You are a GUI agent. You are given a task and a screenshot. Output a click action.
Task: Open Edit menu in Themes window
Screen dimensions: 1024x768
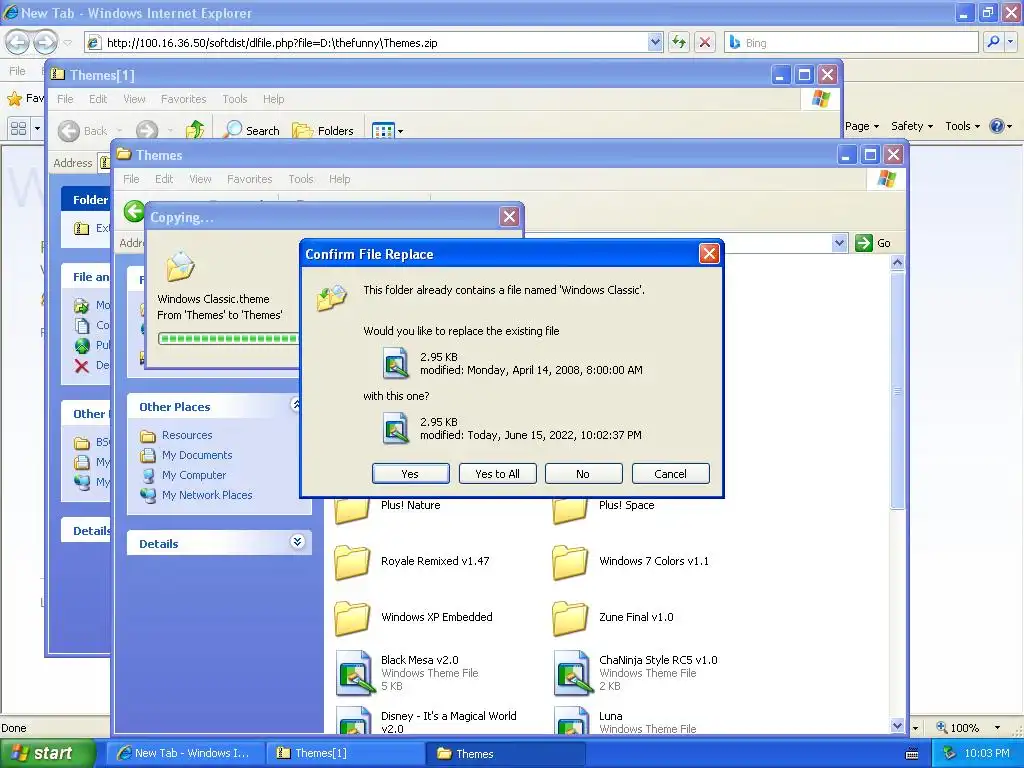click(x=164, y=179)
